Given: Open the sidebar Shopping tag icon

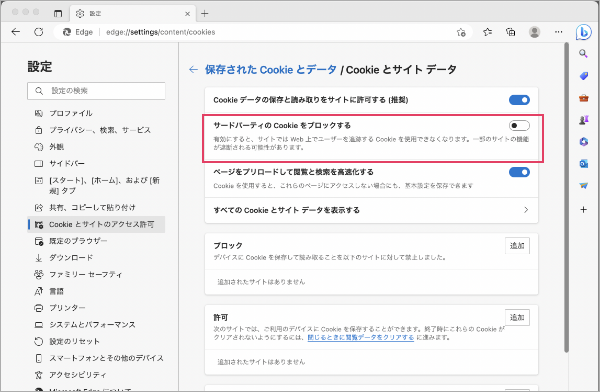Looking at the screenshot, I should coord(584,76).
